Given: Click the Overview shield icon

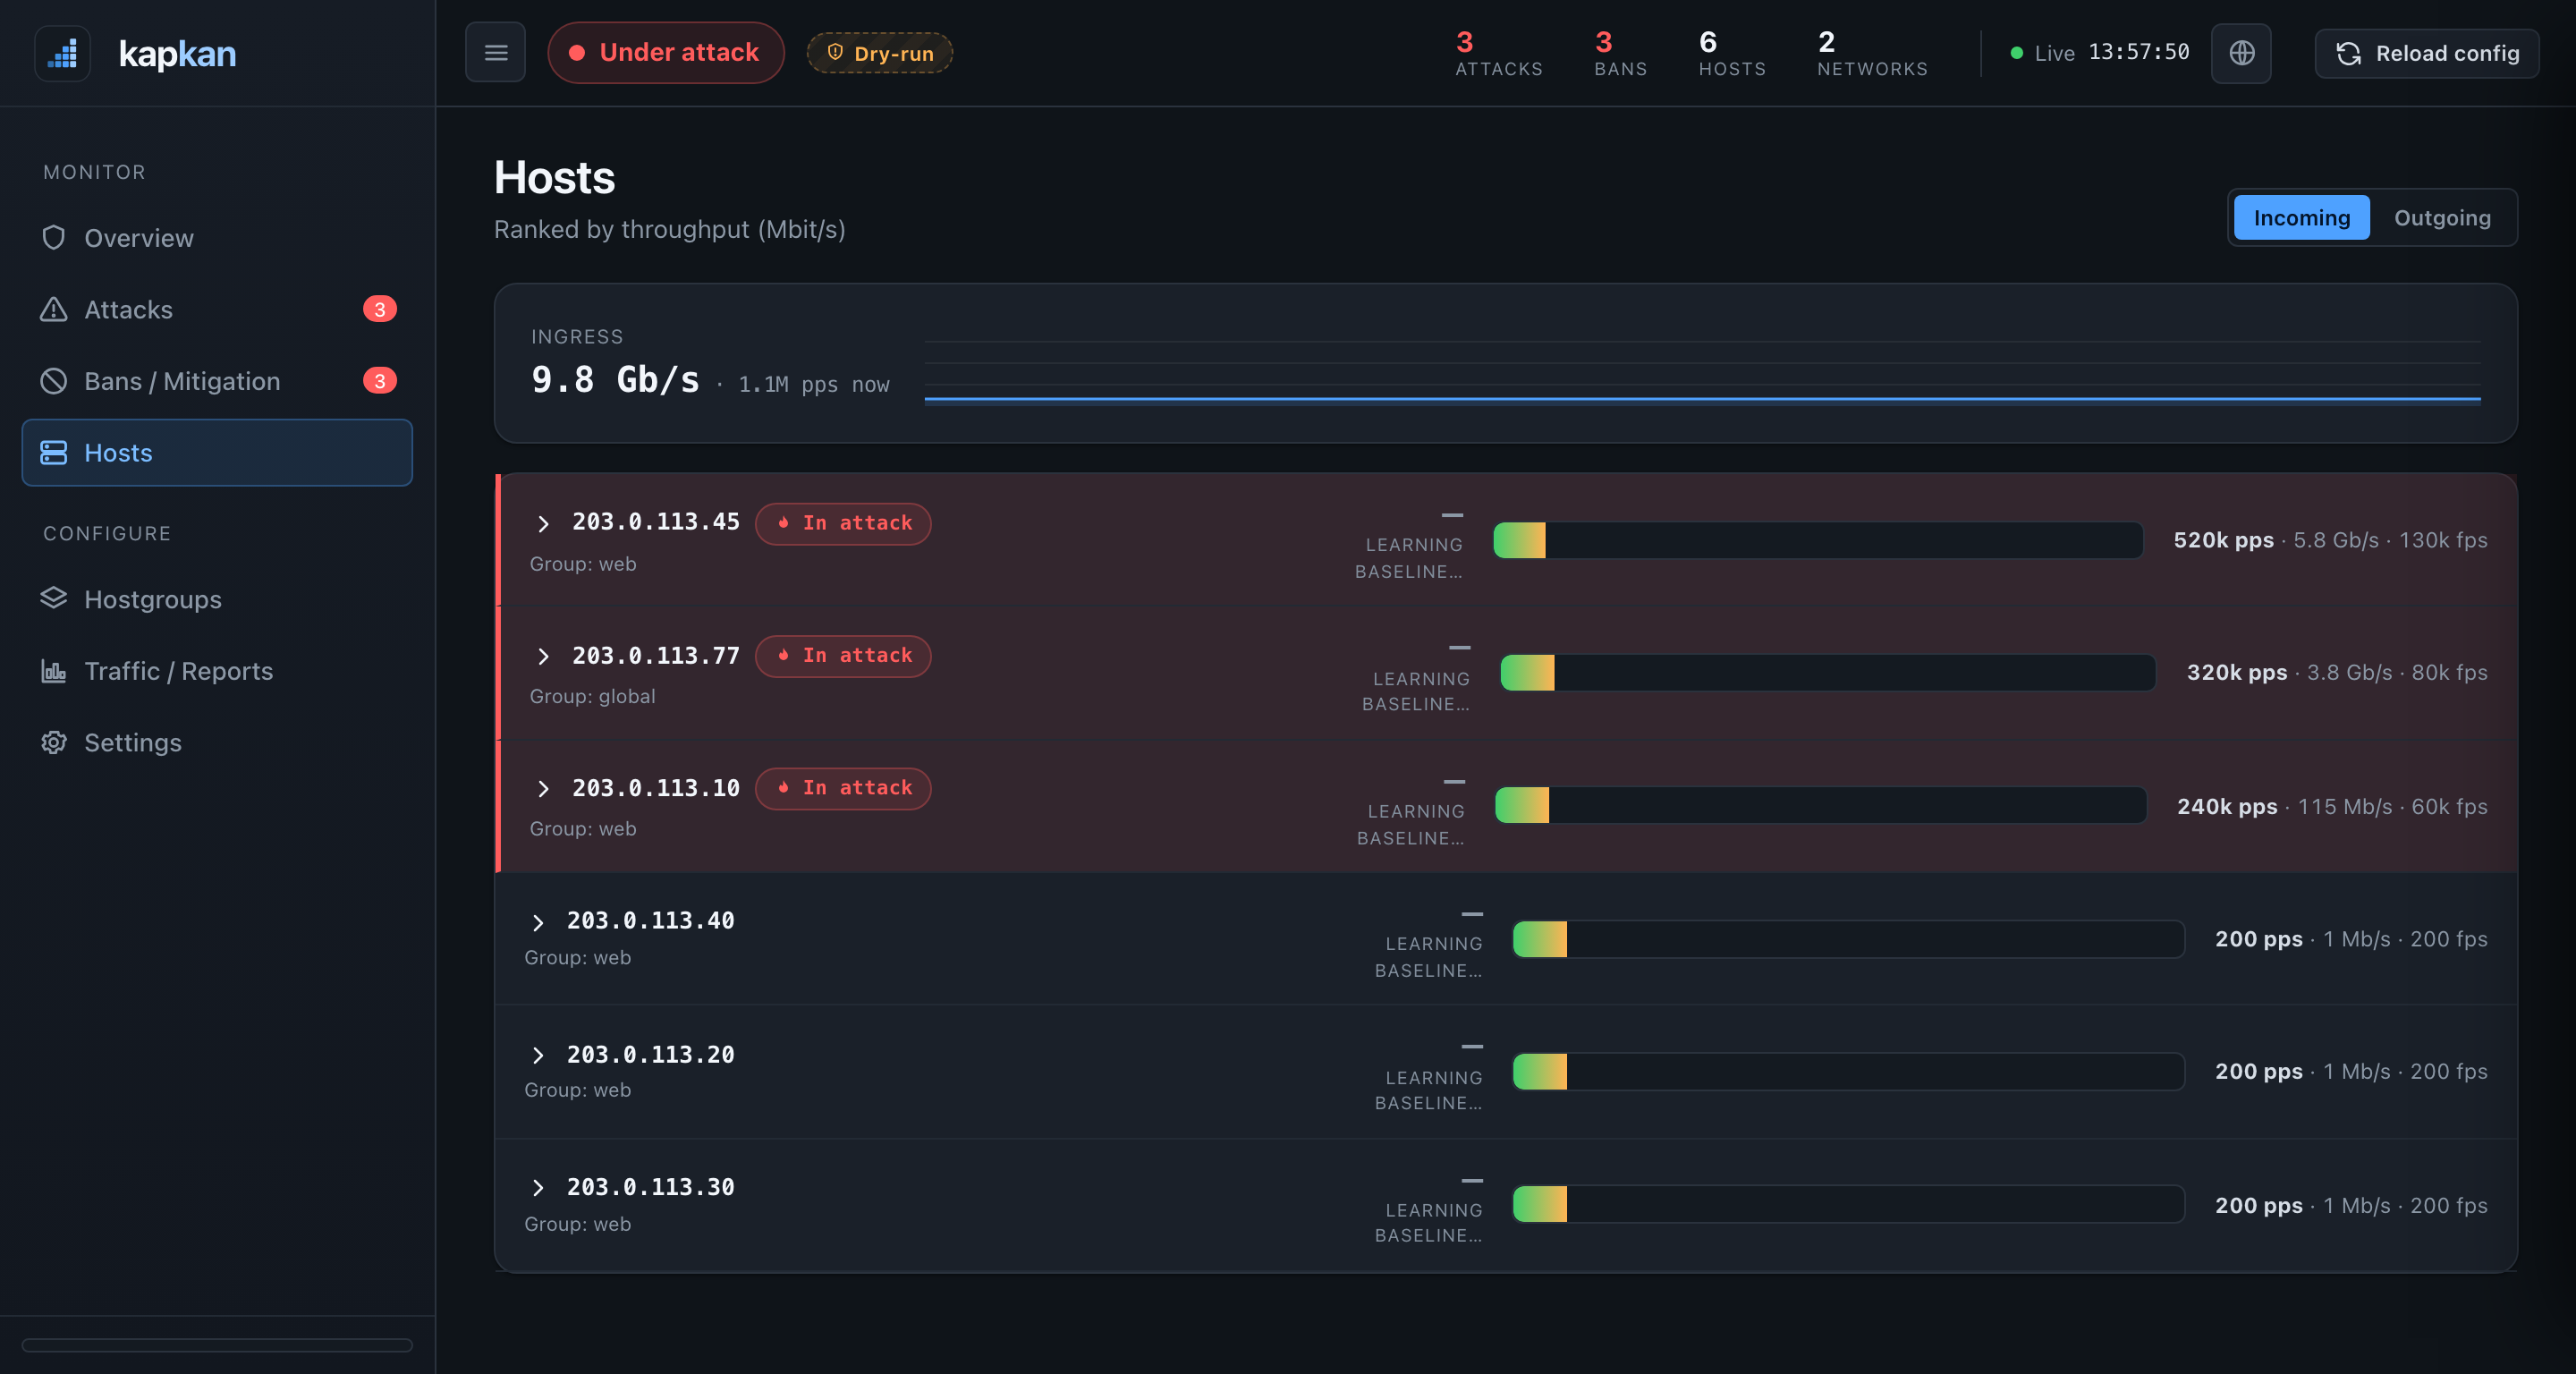Looking at the screenshot, I should [54, 238].
